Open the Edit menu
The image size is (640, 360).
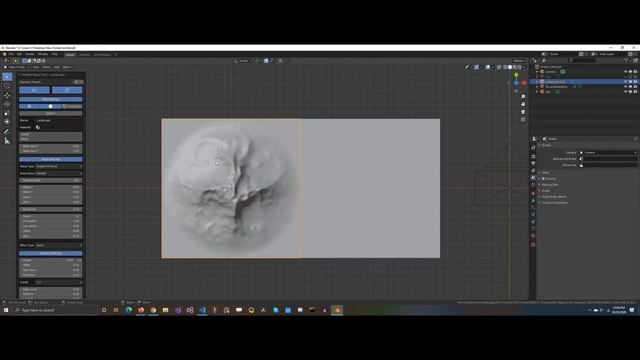[x=19, y=54]
